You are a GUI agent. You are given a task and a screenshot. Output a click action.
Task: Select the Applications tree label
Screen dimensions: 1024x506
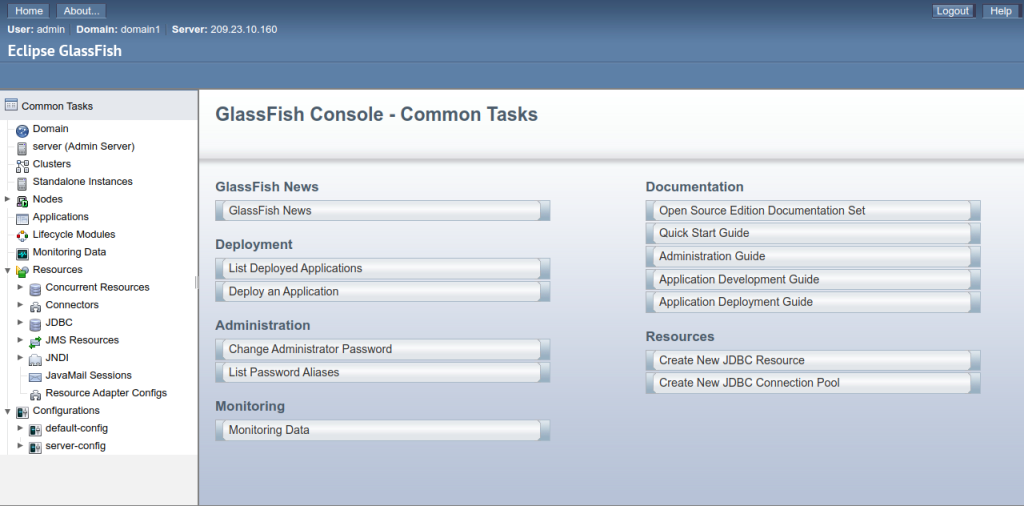[x=61, y=217]
